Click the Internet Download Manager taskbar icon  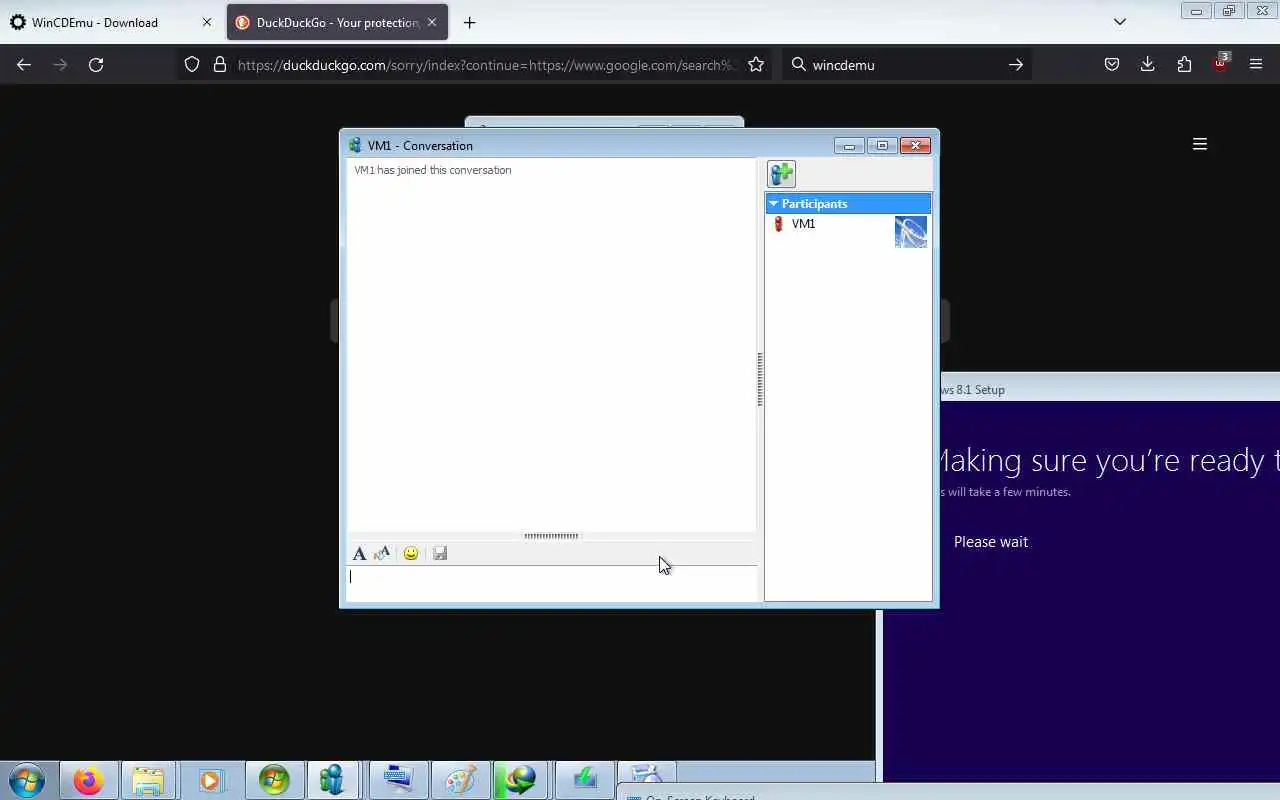[521, 780]
